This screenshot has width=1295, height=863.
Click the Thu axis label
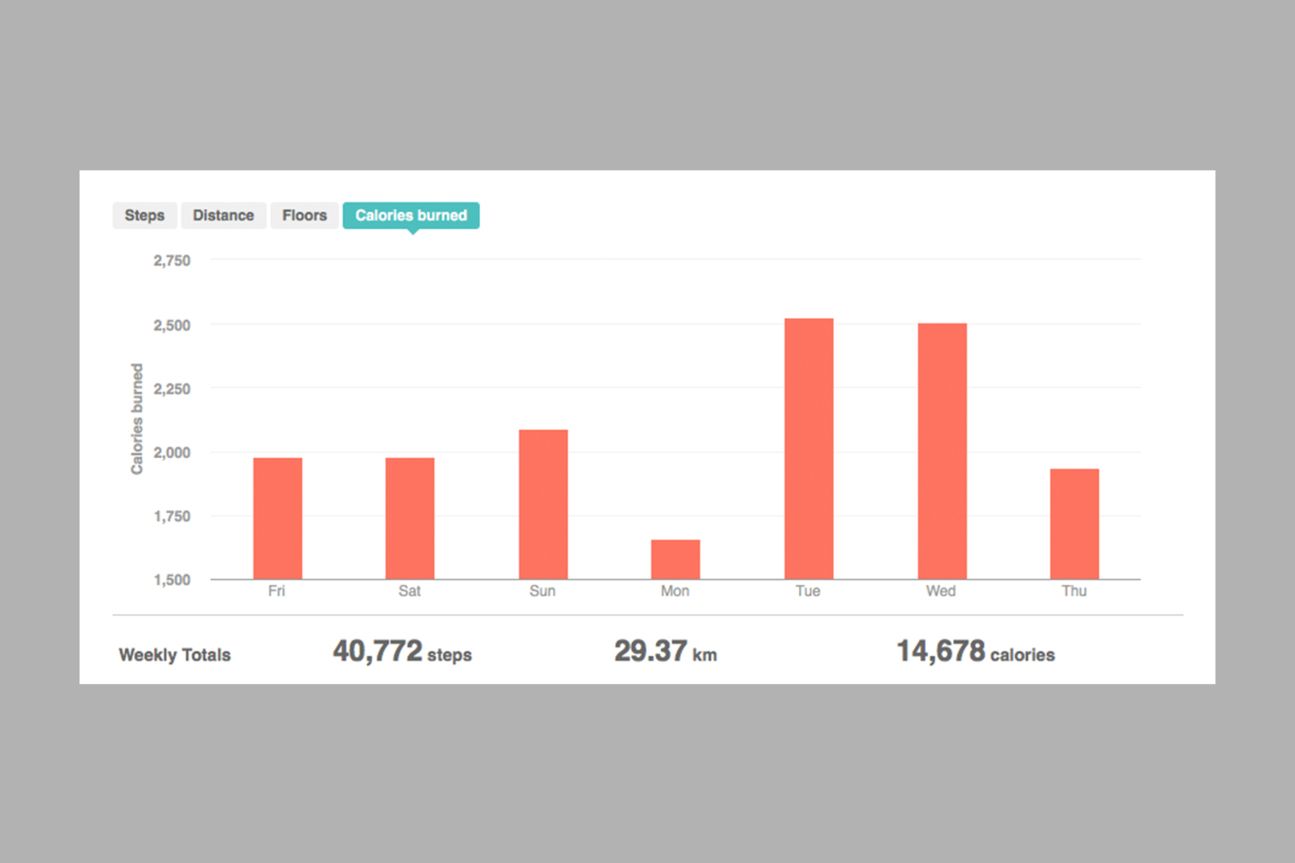1074,591
